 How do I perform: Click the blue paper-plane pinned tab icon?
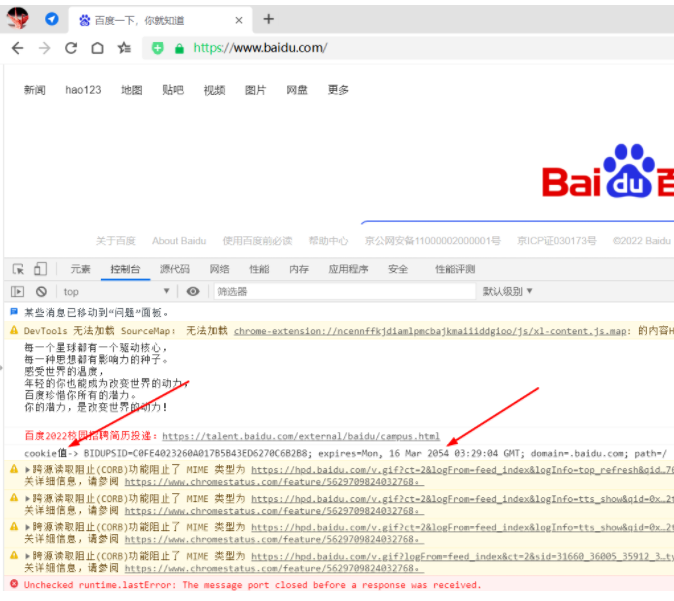[52, 19]
